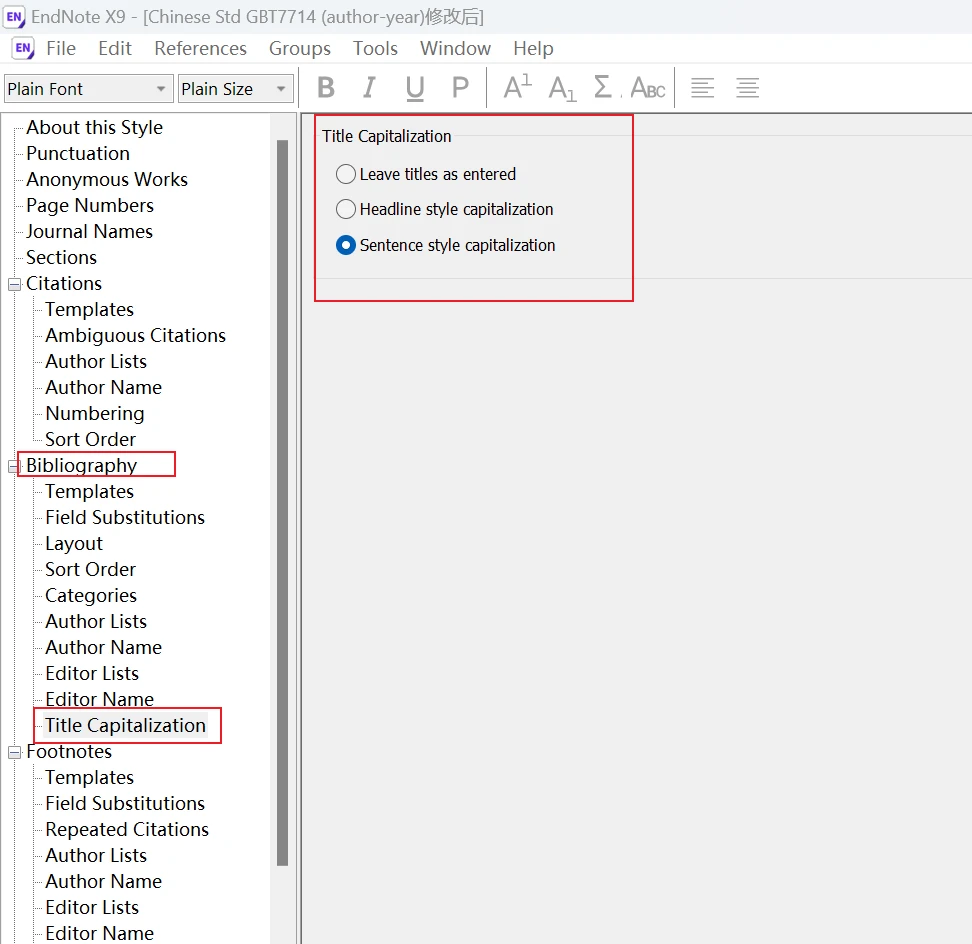The image size is (972, 944).
Task: Open the Tools menu
Action: pyautogui.click(x=375, y=48)
